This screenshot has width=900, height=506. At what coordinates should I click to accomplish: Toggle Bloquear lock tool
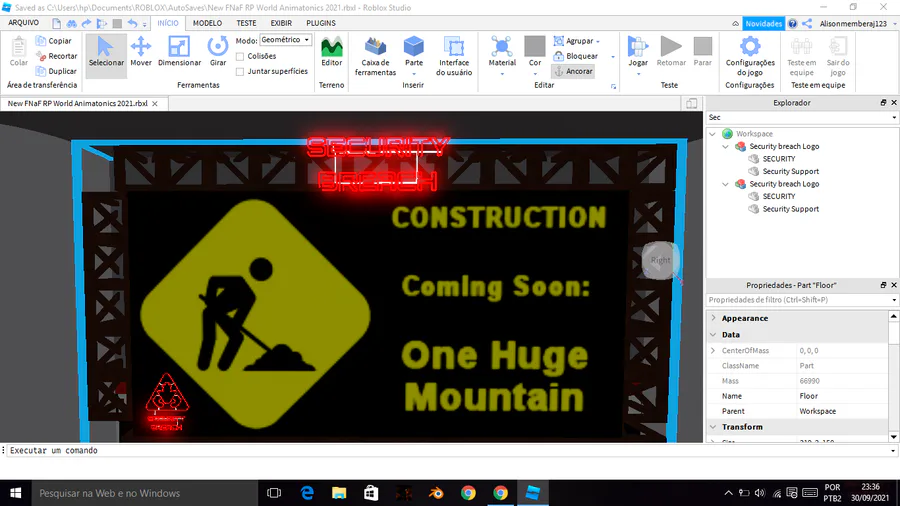(576, 56)
